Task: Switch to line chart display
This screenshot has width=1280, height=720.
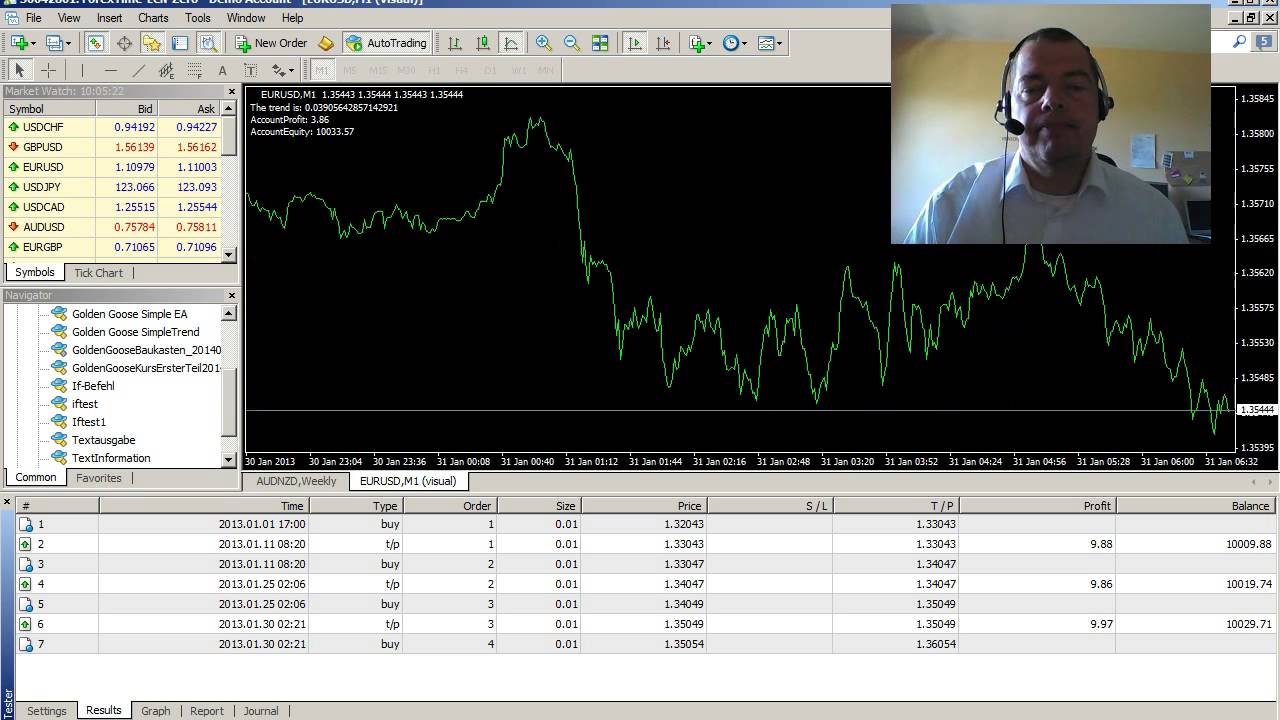Action: 511,43
